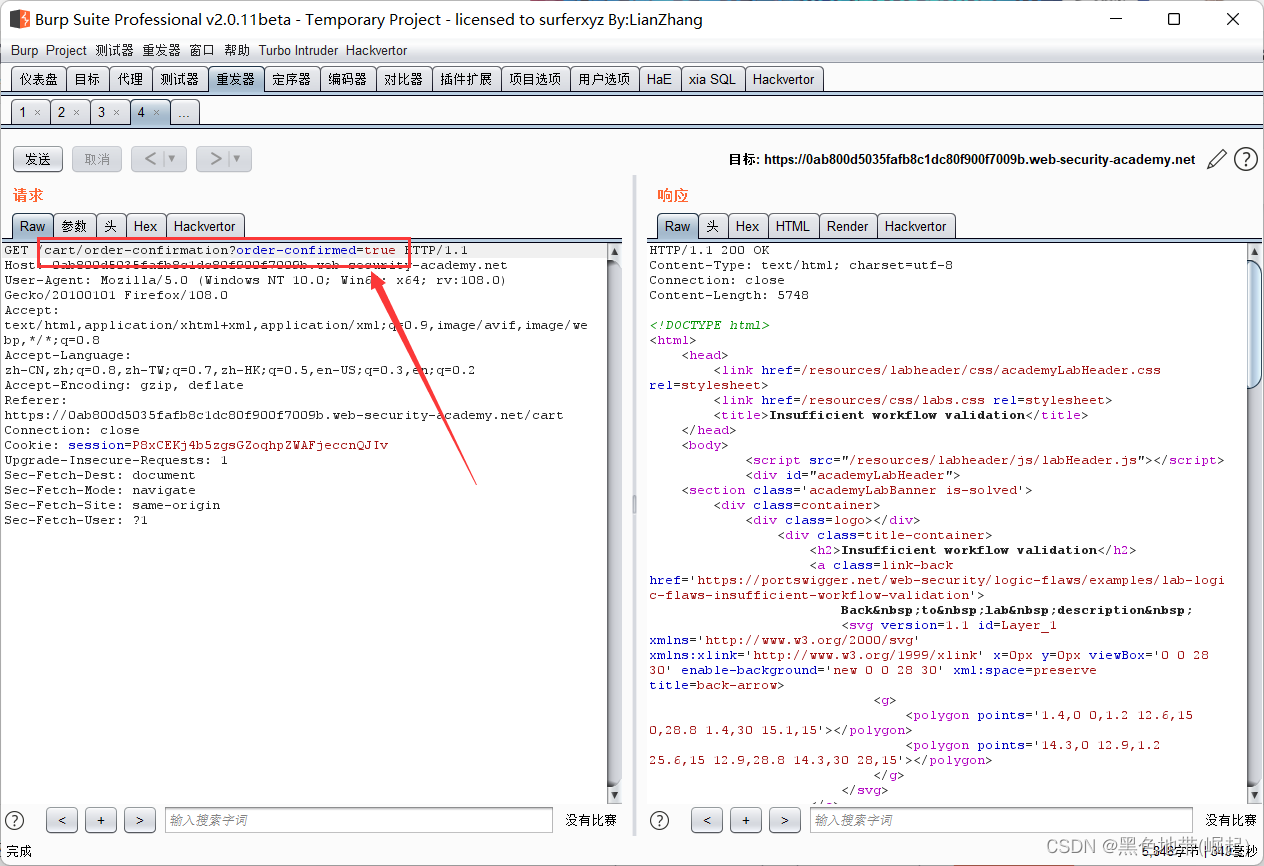
Task: Select response HTML tab
Action: coord(793,226)
